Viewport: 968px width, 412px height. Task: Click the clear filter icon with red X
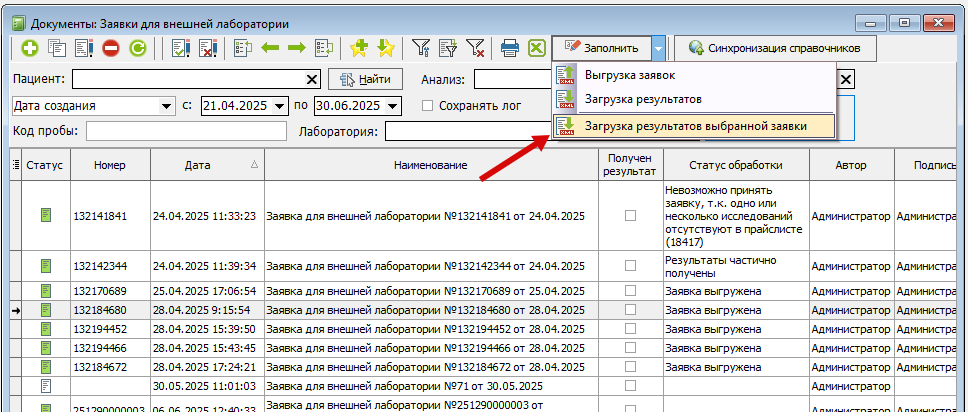click(476, 47)
